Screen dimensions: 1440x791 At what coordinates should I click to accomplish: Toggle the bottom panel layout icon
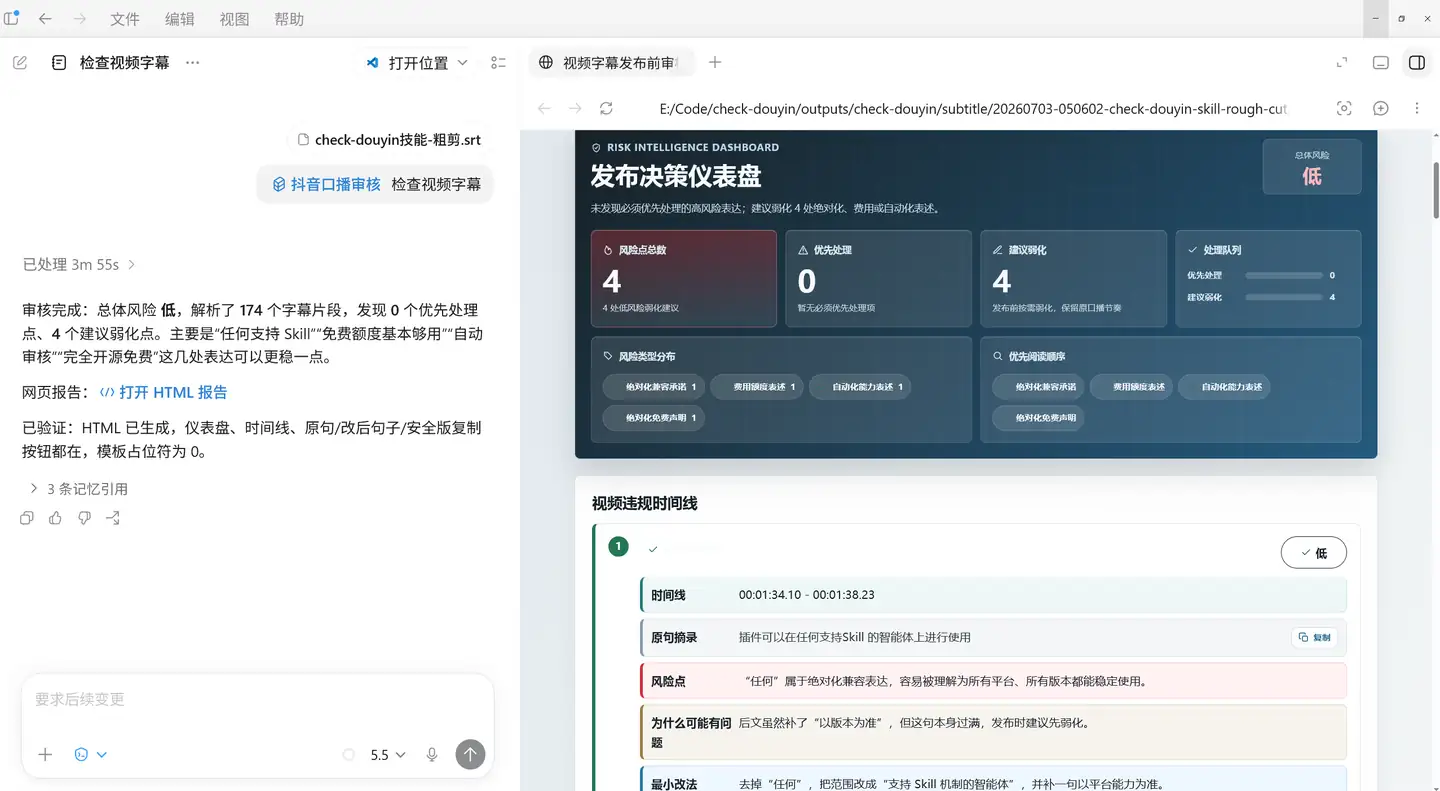1381,62
